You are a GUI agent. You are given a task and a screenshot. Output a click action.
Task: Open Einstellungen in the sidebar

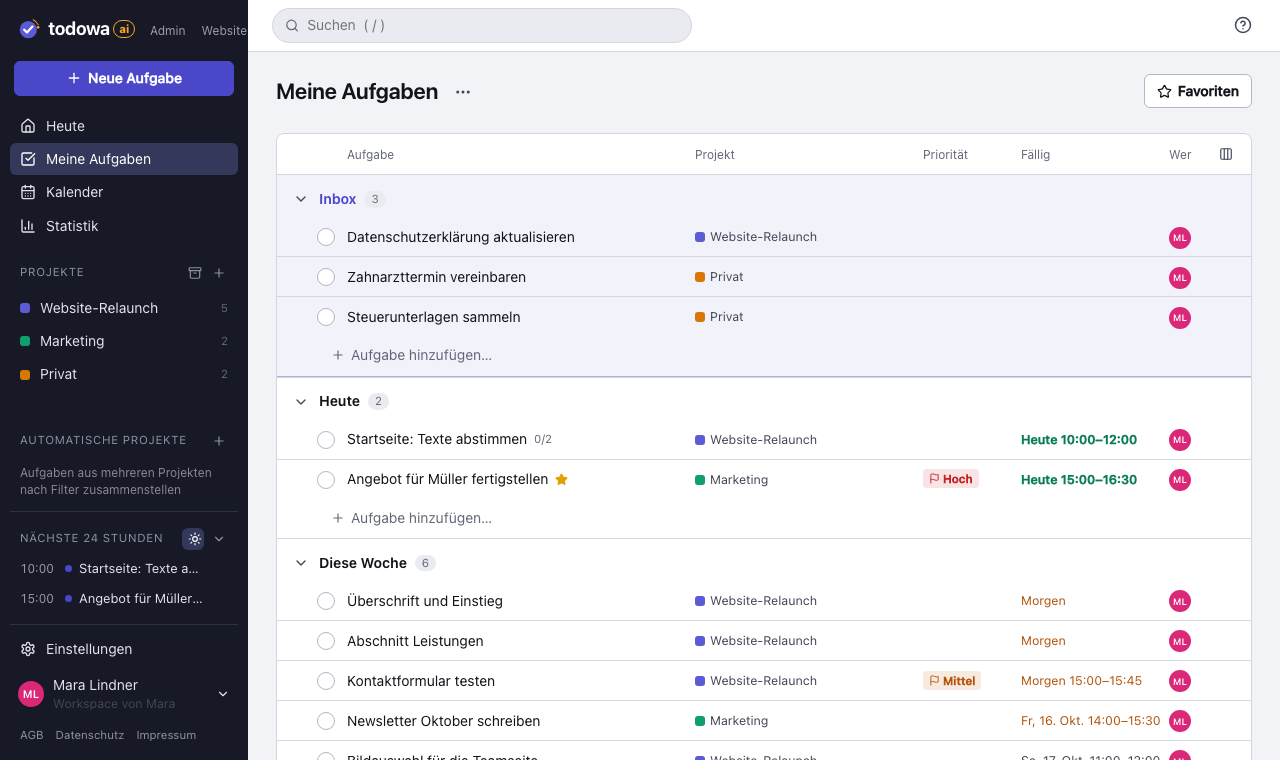(124, 649)
